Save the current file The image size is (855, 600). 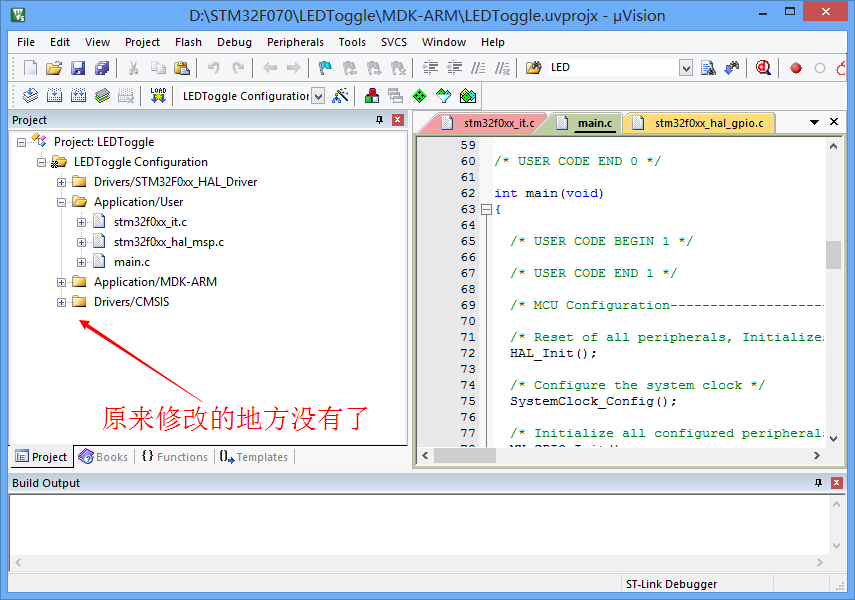coord(78,68)
